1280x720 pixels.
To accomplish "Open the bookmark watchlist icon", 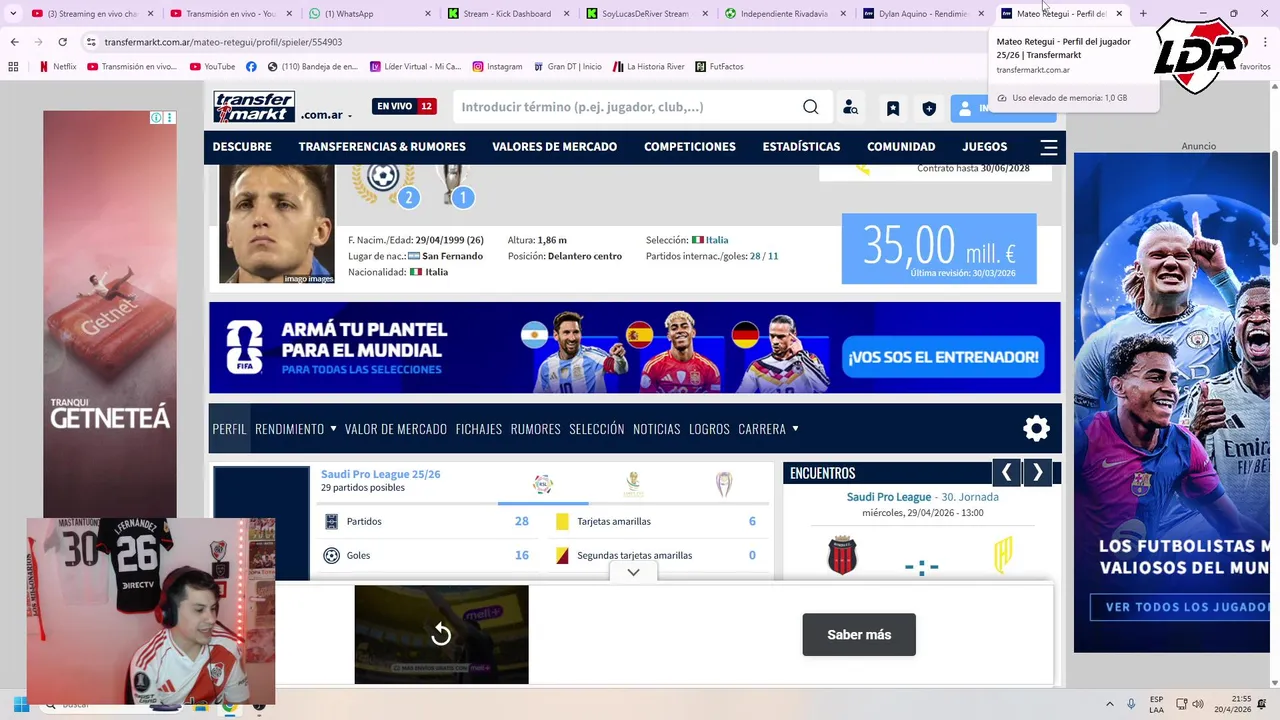I will click(x=893, y=108).
